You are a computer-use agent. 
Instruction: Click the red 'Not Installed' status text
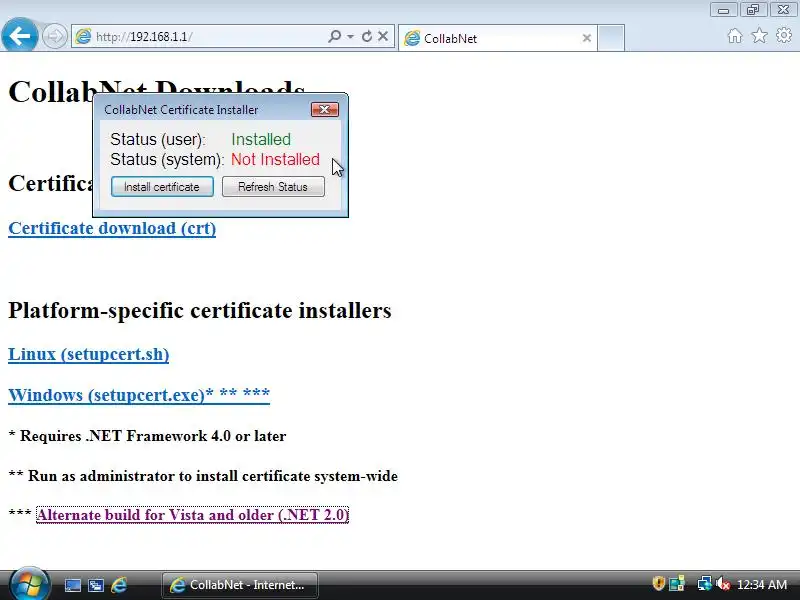276,160
